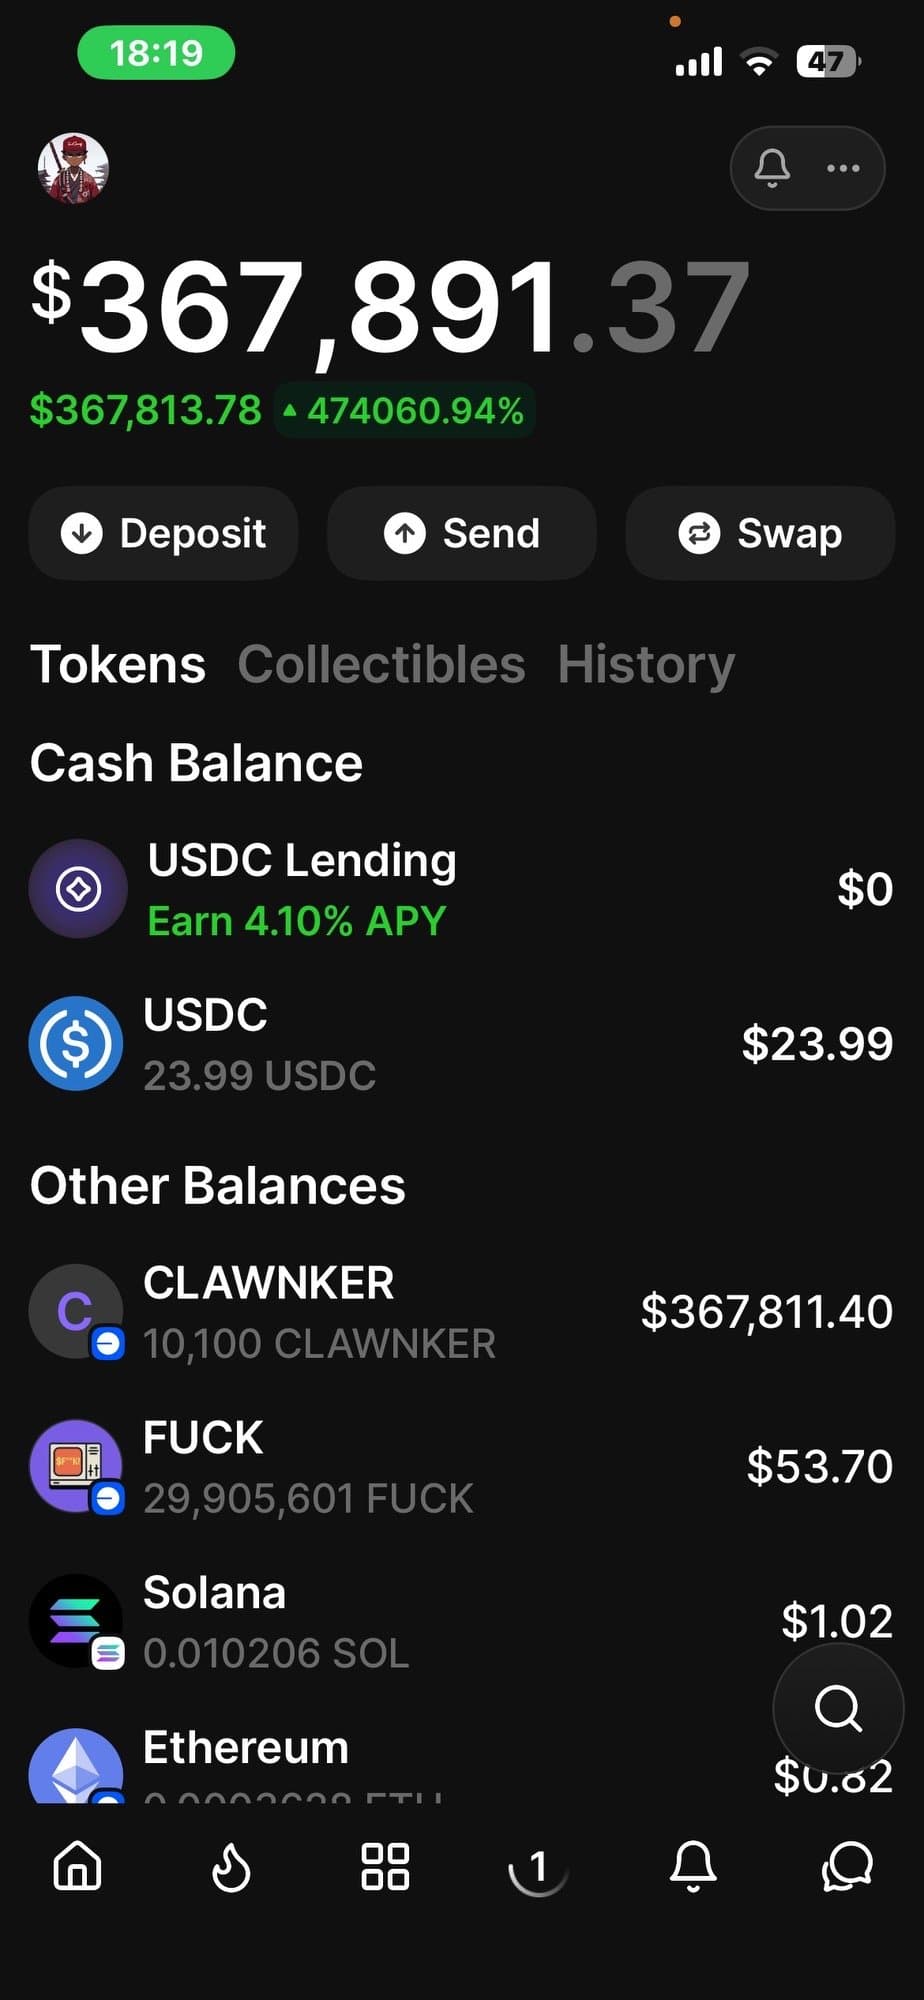Switch to the History tab
Viewport: 924px width, 2000px height.
click(646, 664)
